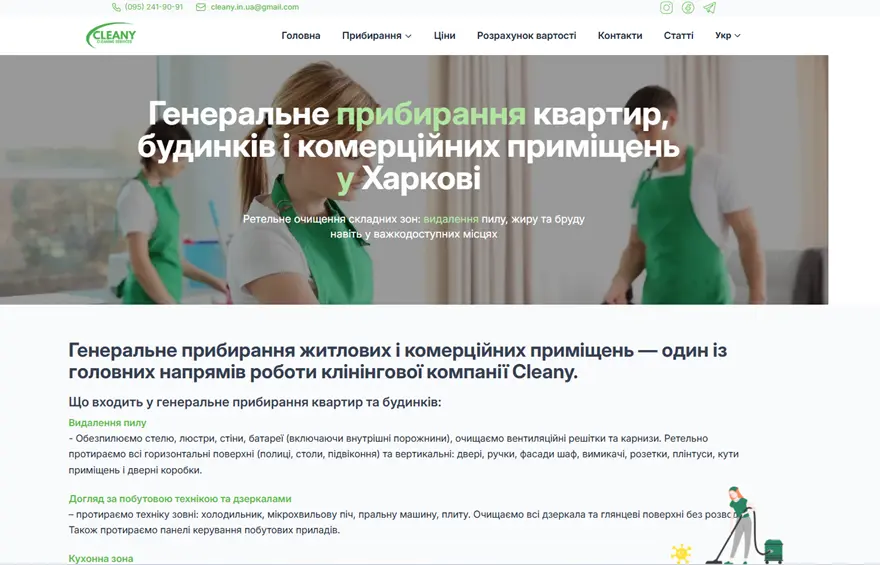Open the Telegram paper plane icon
Image resolution: width=880 pixels, height=565 pixels.
point(709,8)
